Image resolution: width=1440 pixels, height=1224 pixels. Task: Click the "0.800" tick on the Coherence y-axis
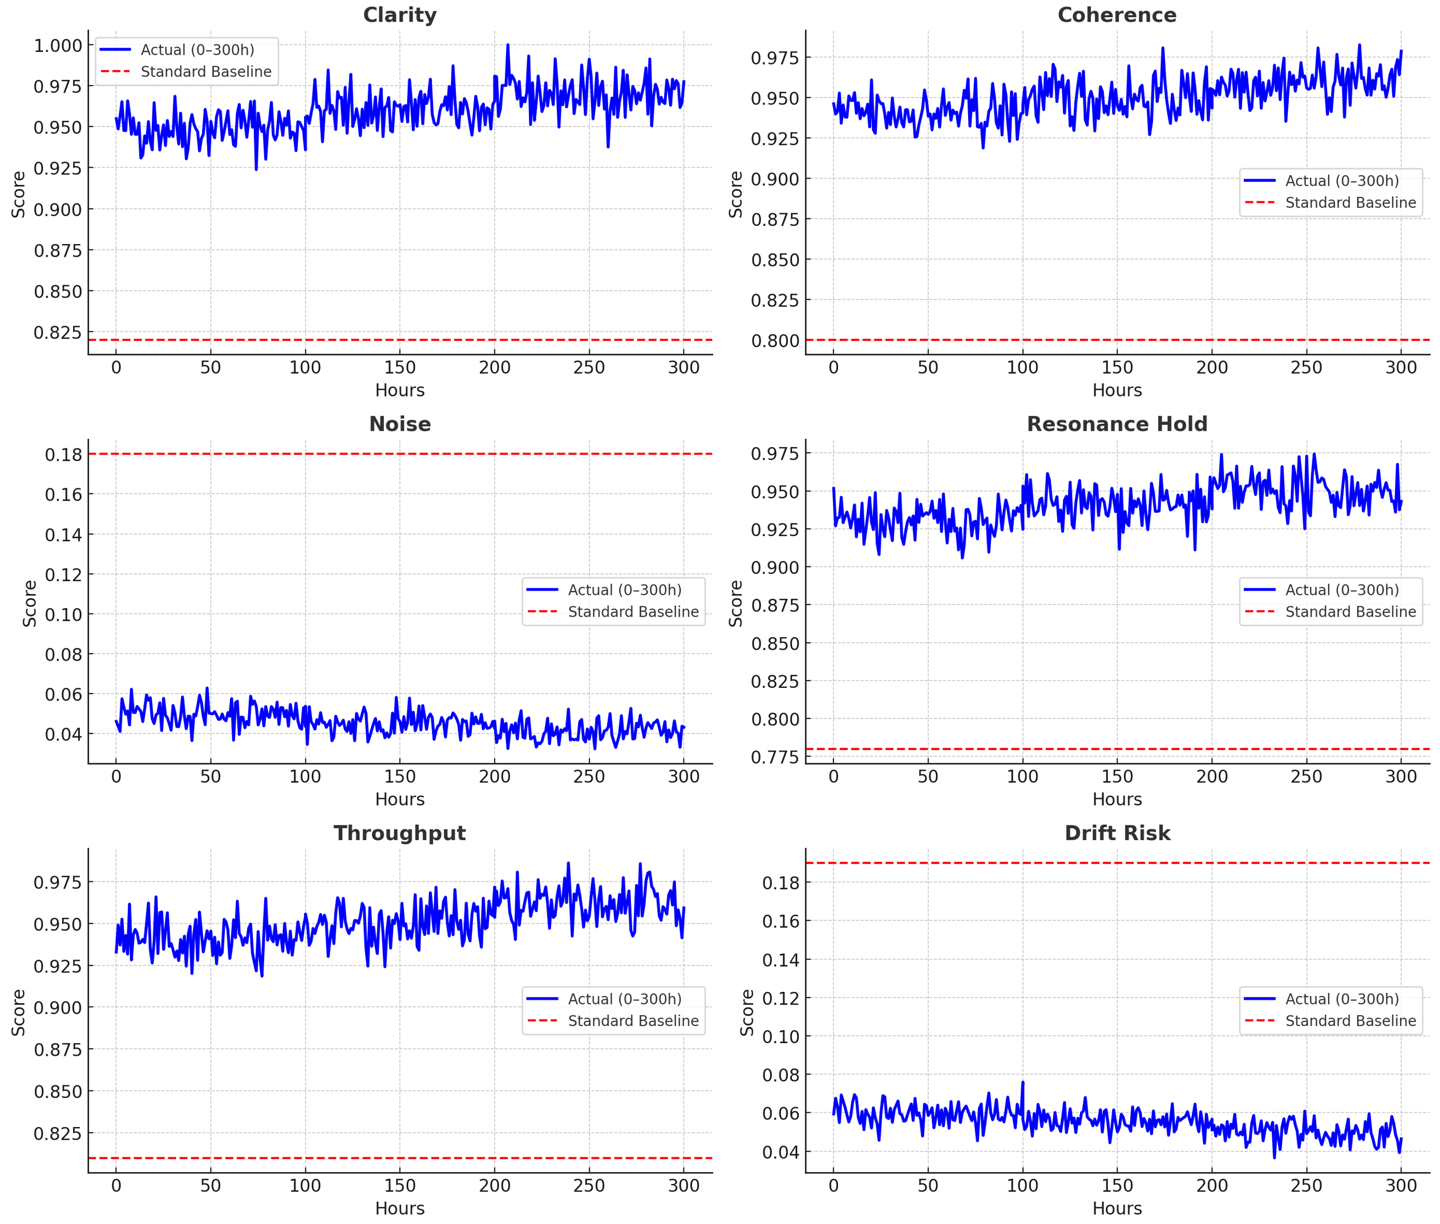(x=775, y=341)
